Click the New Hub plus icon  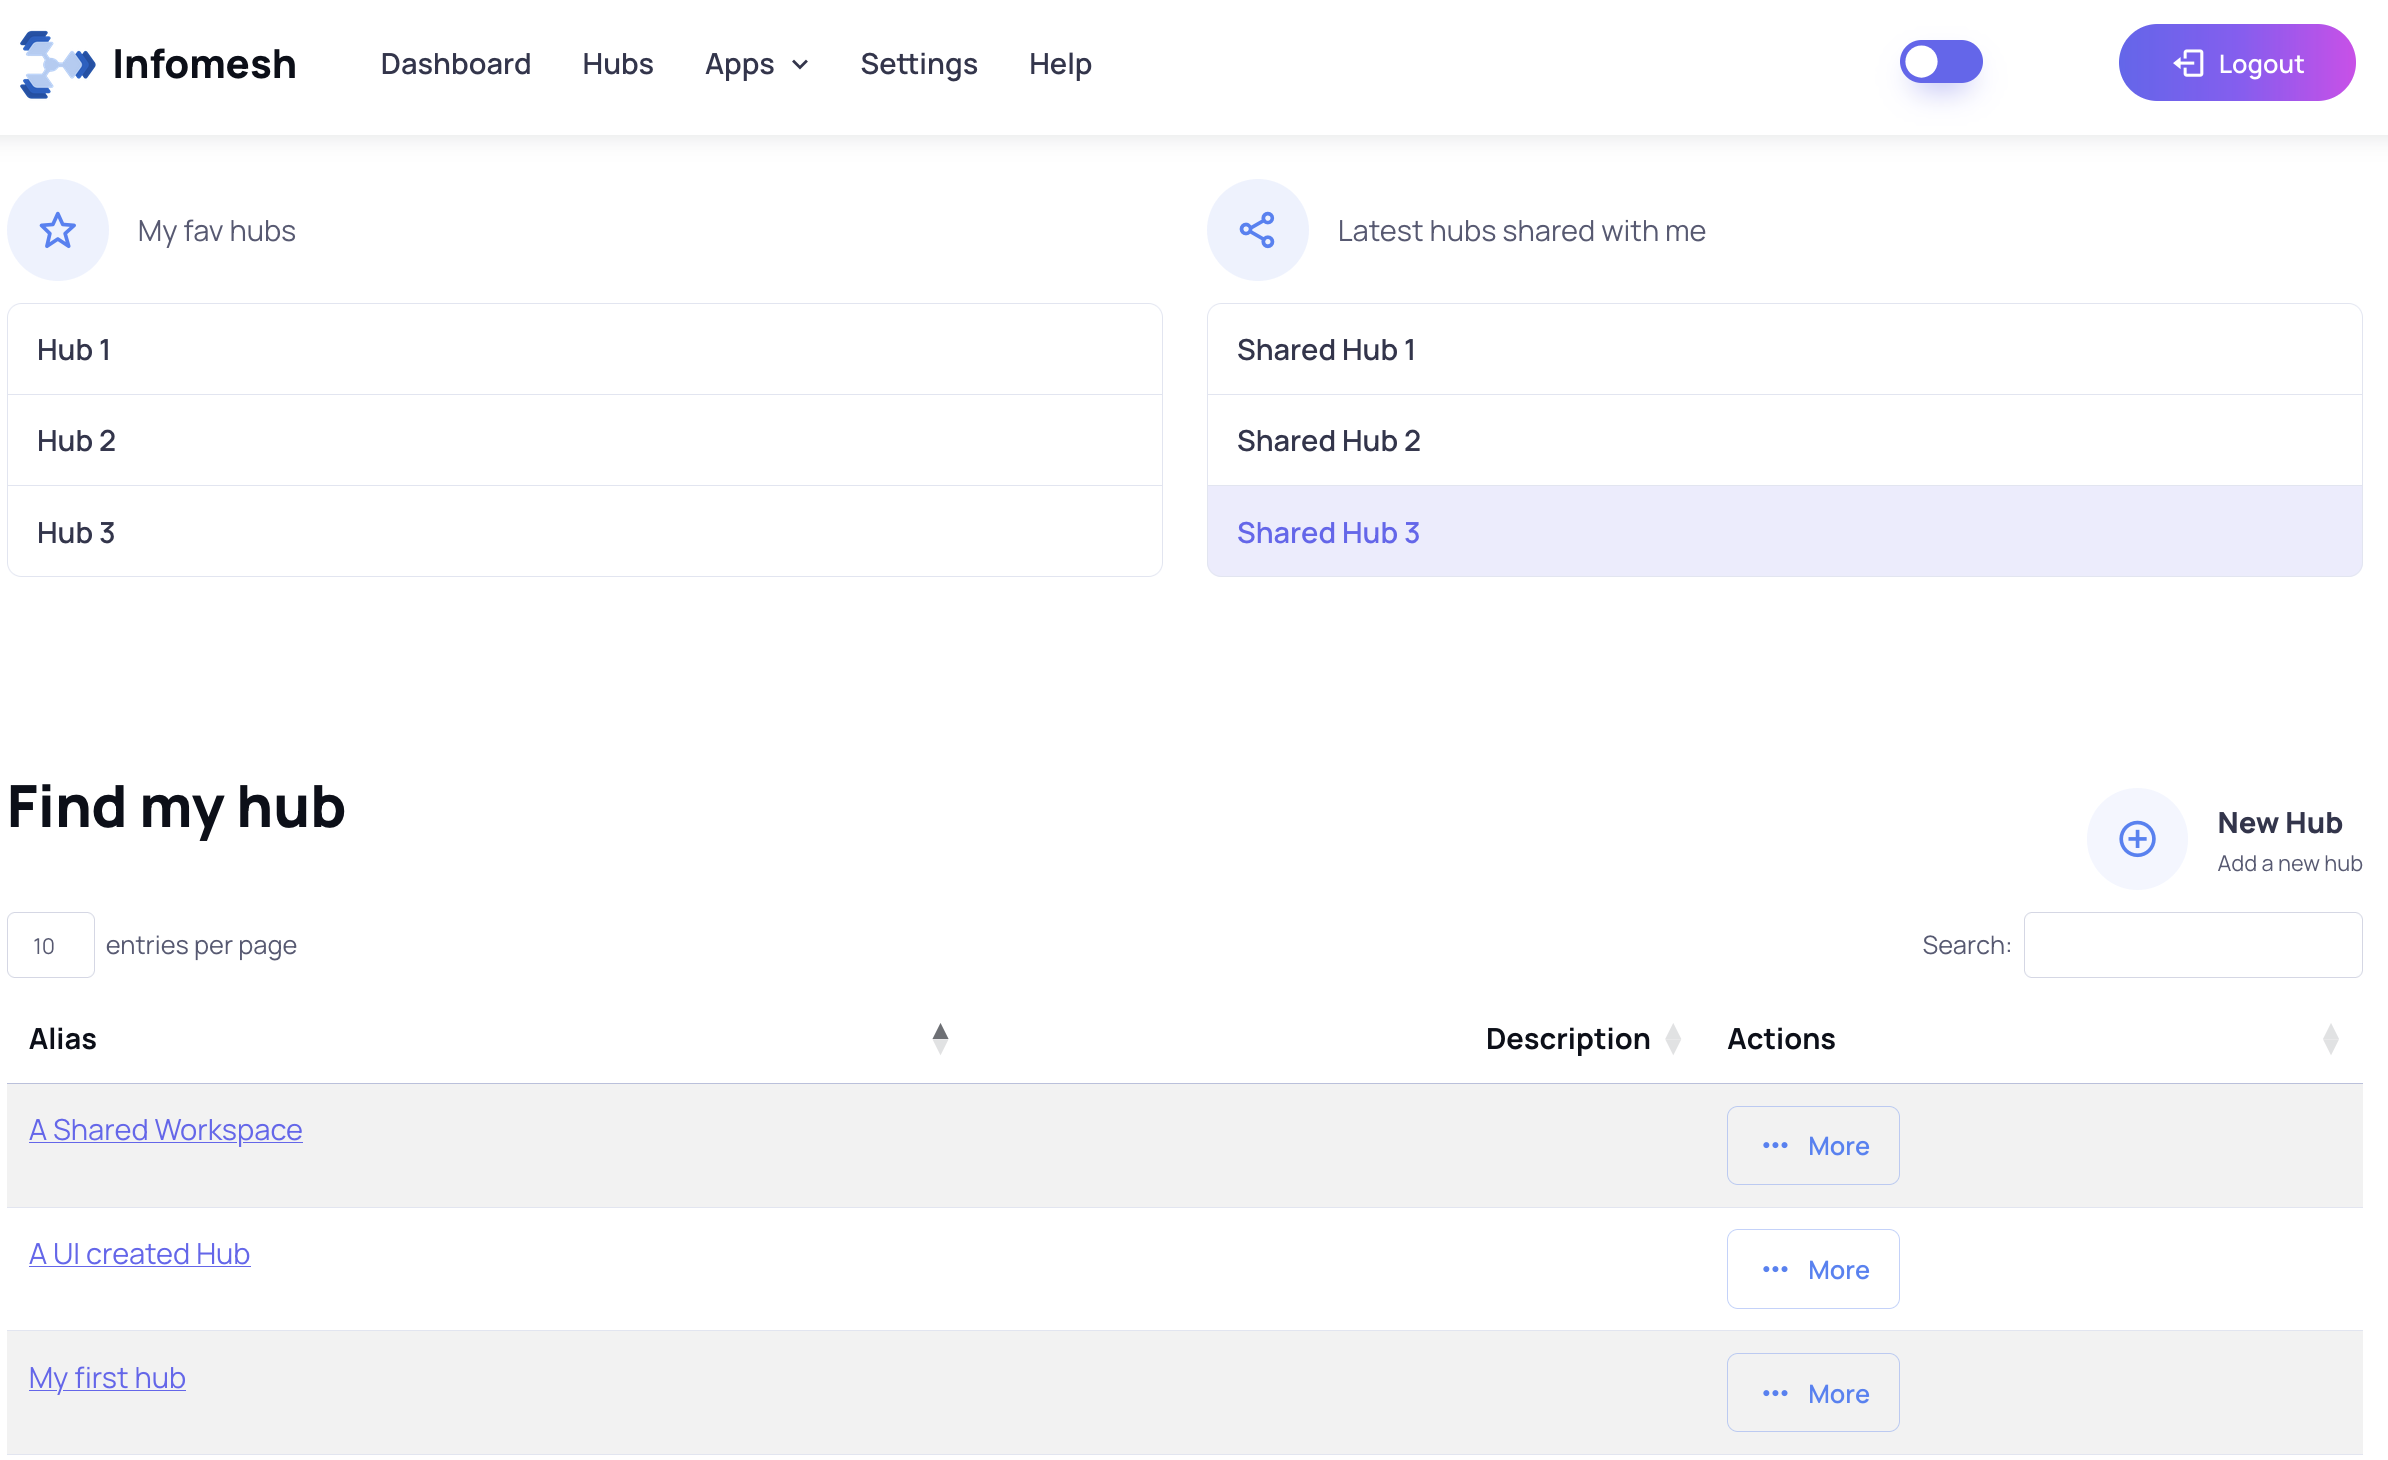[x=2137, y=838]
